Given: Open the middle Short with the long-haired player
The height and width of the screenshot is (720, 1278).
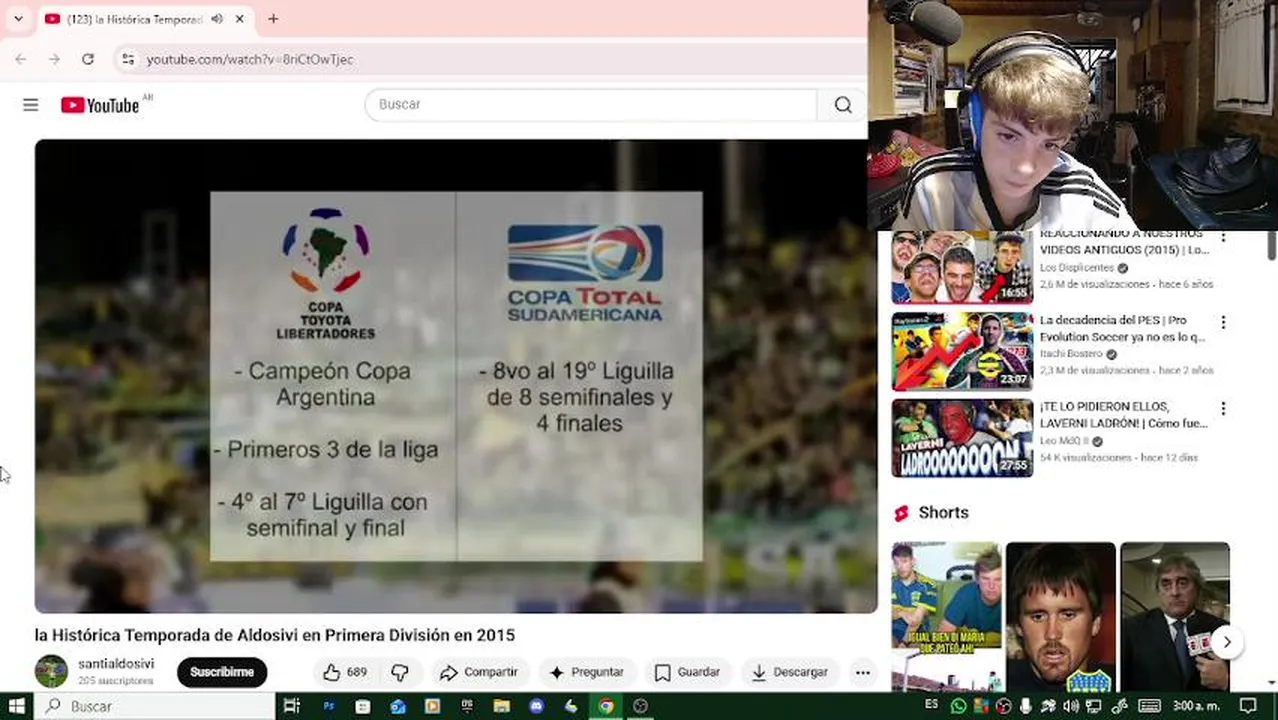Looking at the screenshot, I should 1061,616.
